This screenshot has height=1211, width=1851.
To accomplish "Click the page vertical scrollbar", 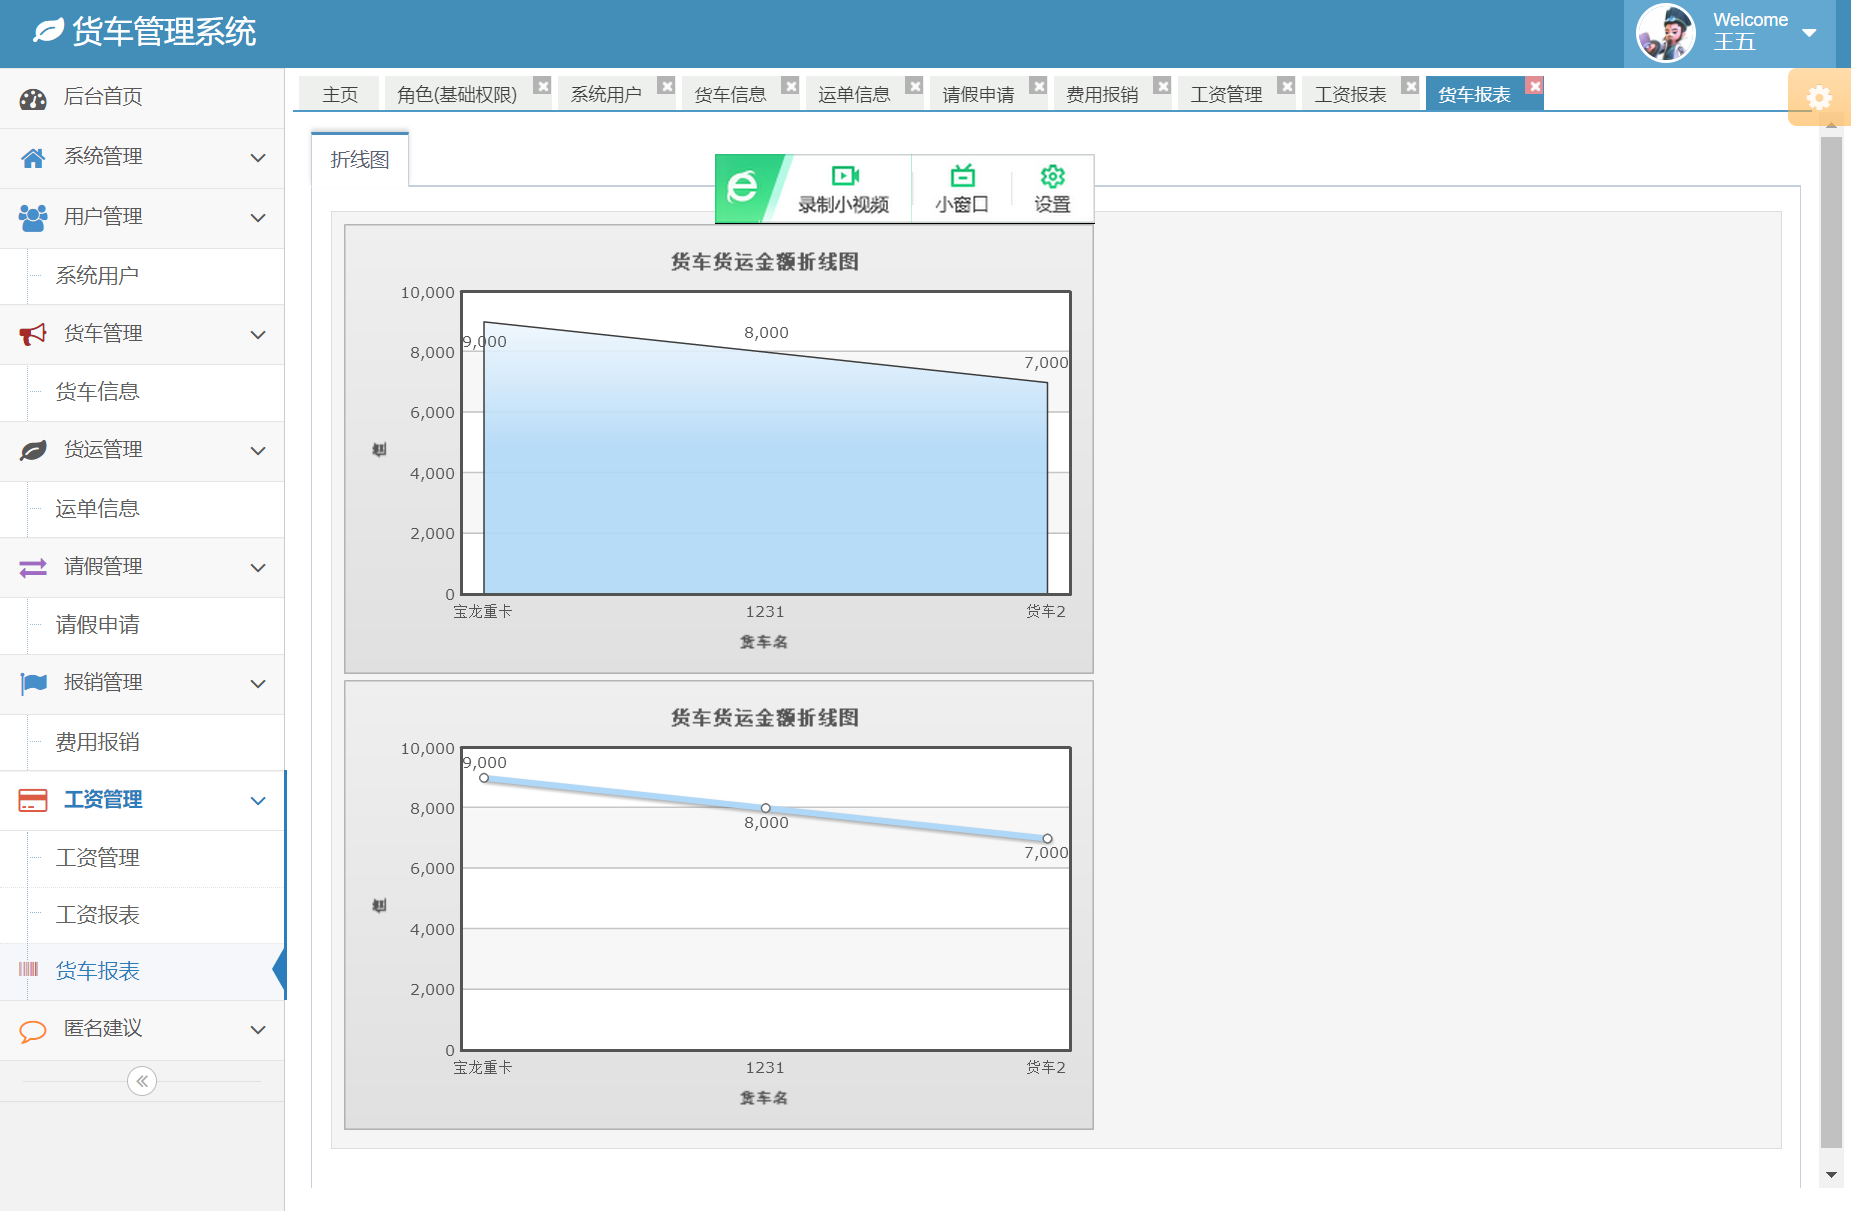I will [x=1831, y=640].
